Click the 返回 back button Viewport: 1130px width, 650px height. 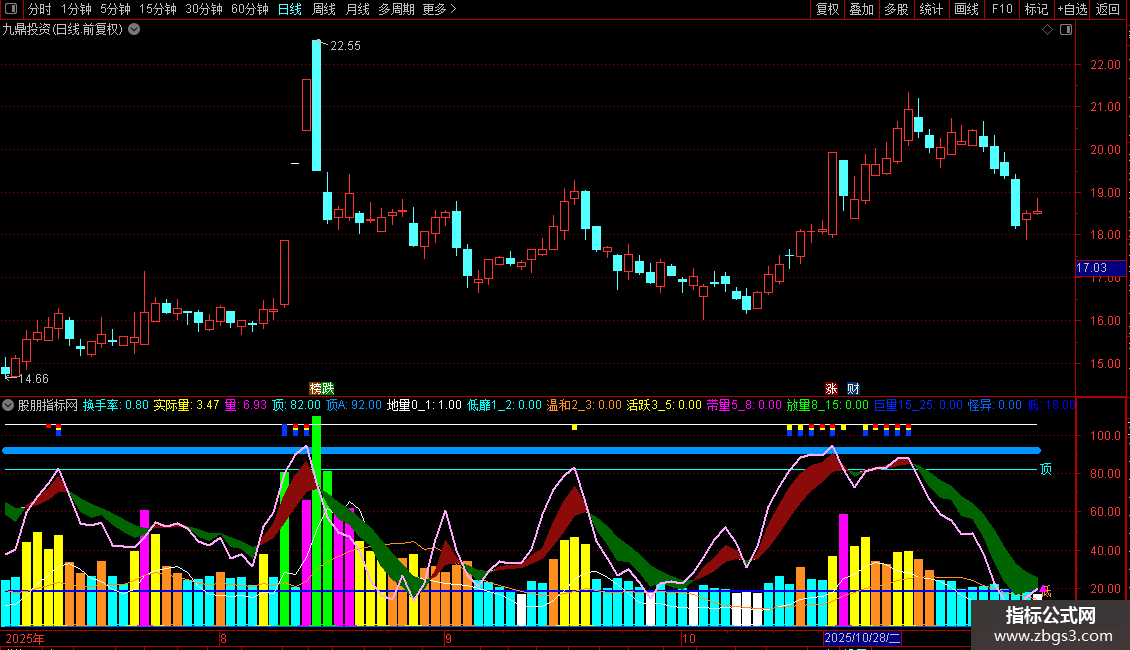click(1108, 9)
